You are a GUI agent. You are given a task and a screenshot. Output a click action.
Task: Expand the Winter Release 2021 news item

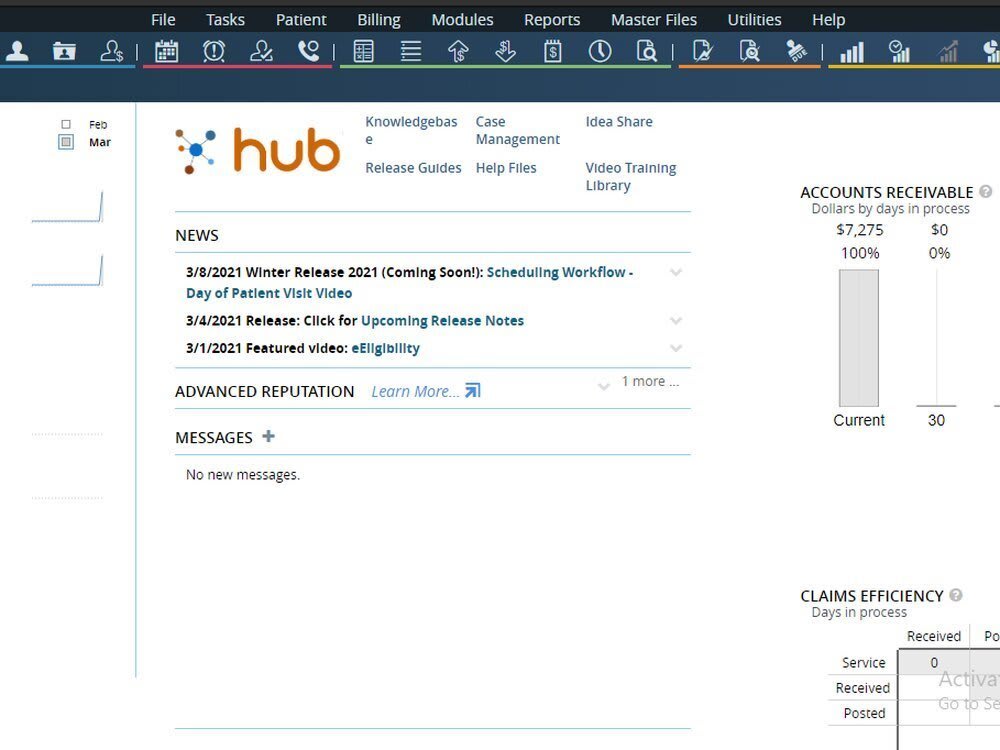676,272
